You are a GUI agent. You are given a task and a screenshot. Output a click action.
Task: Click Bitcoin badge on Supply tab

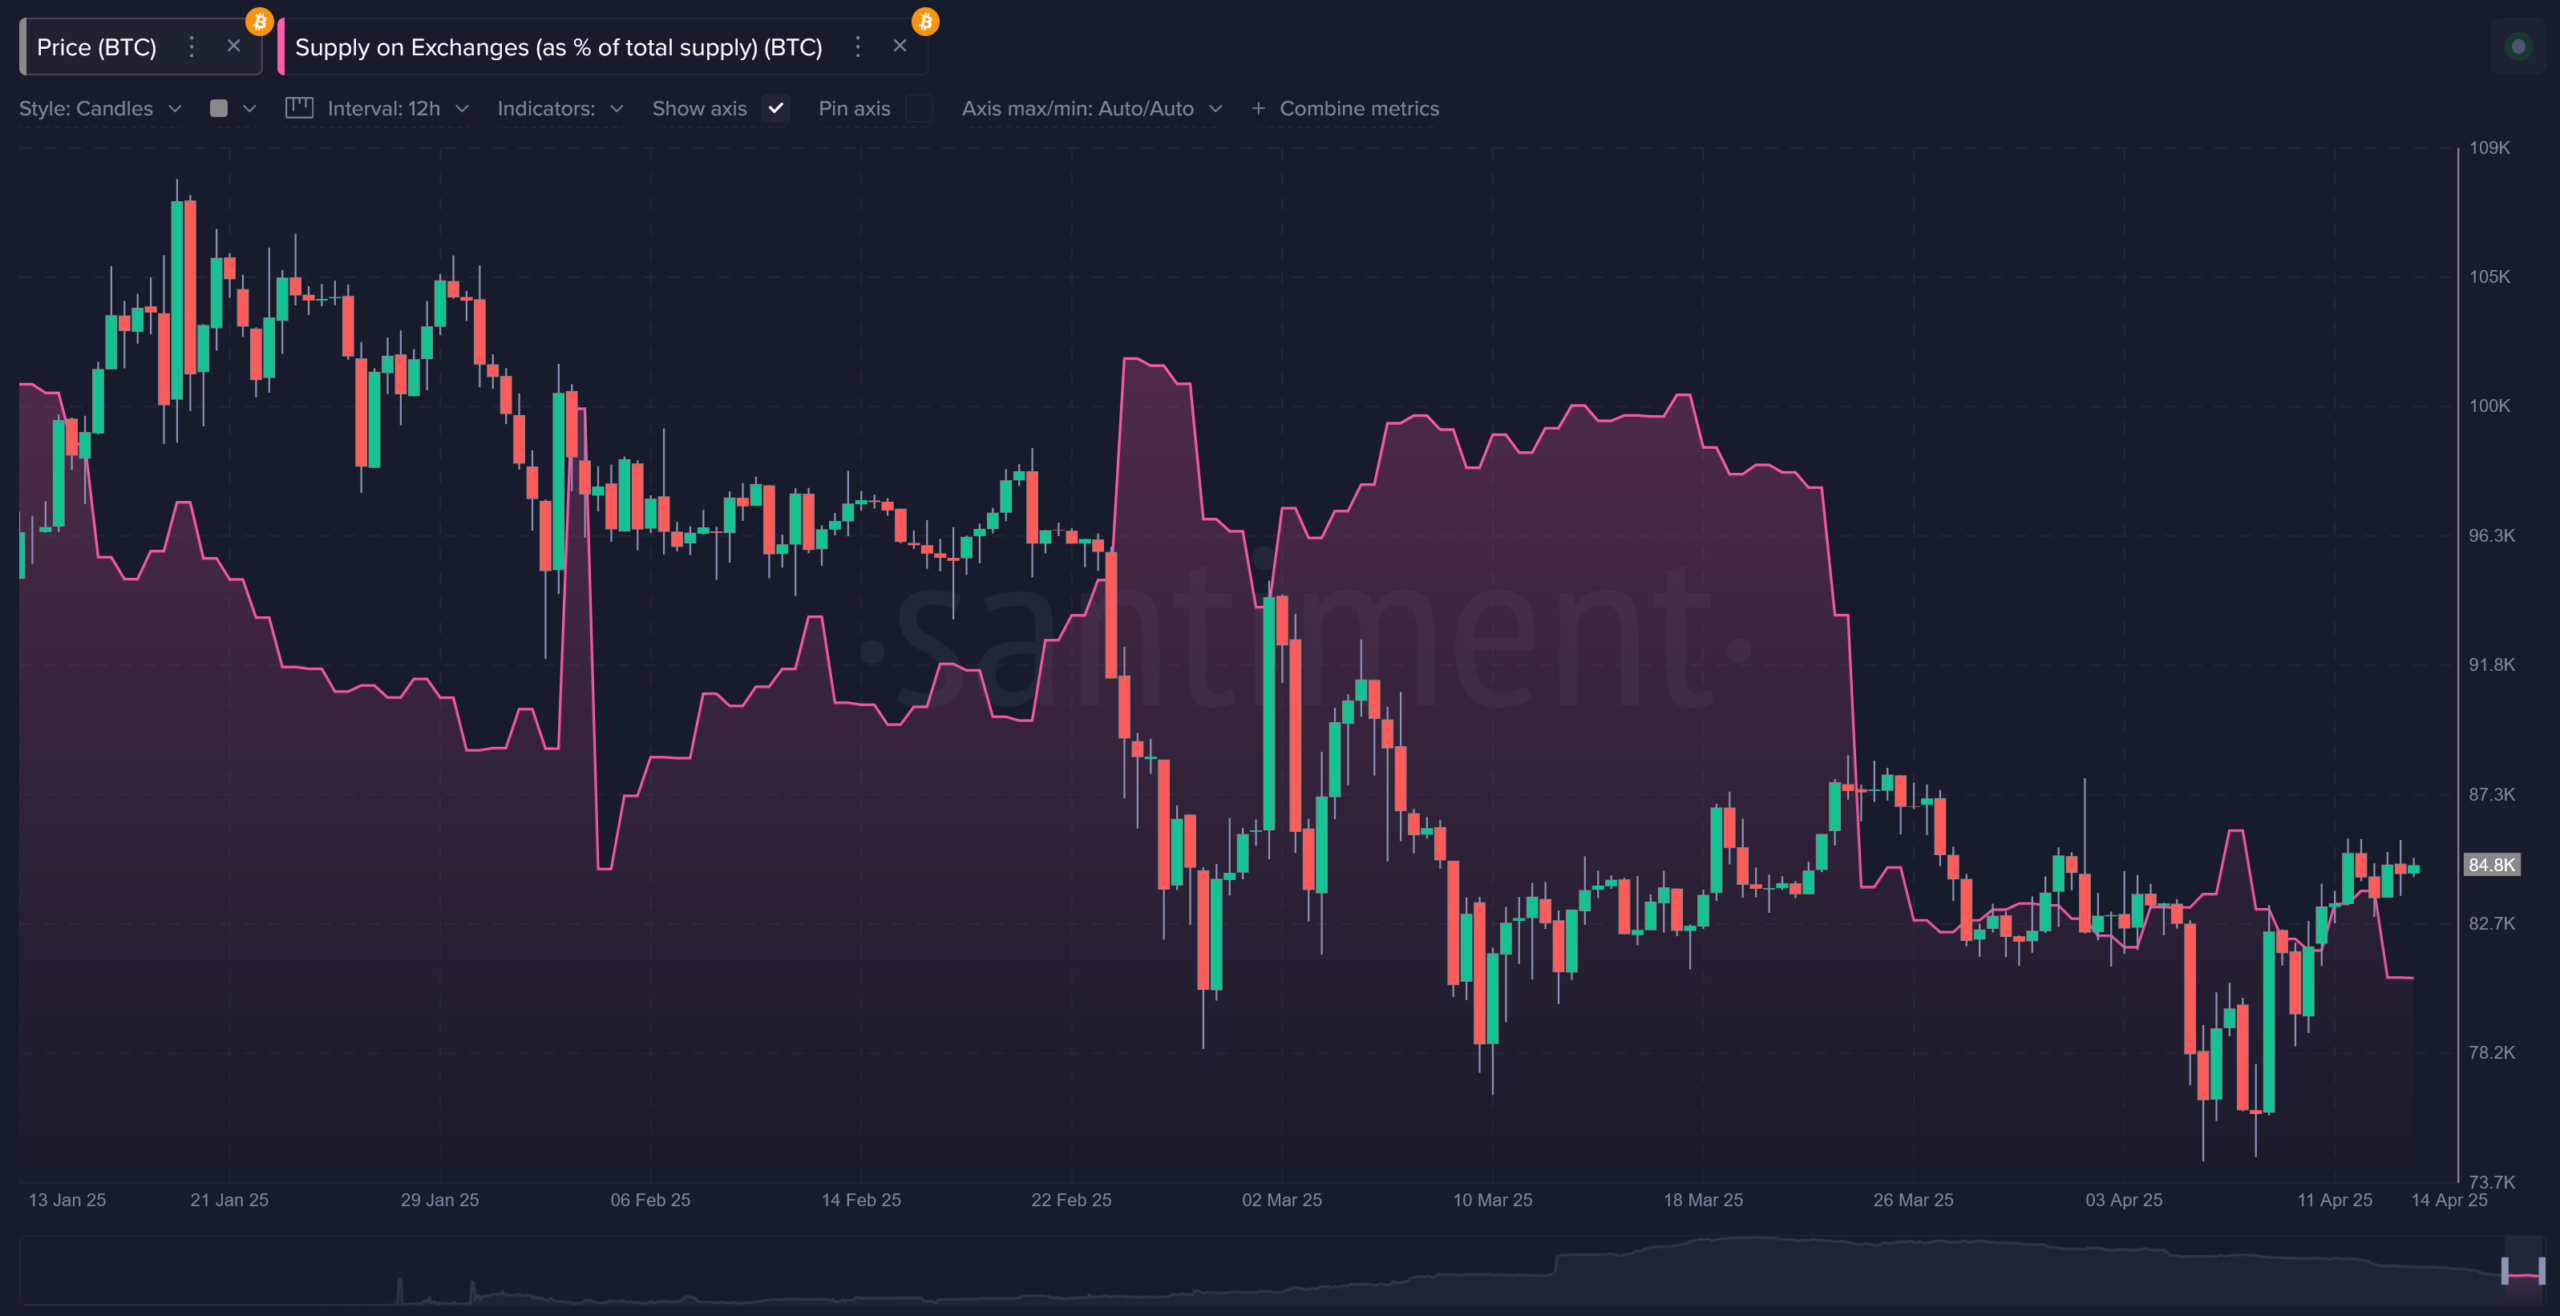pos(925,21)
